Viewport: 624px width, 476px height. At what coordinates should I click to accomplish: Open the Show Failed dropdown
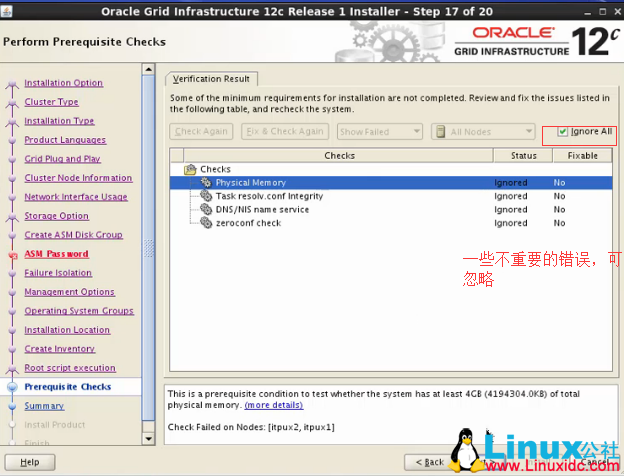pos(380,131)
